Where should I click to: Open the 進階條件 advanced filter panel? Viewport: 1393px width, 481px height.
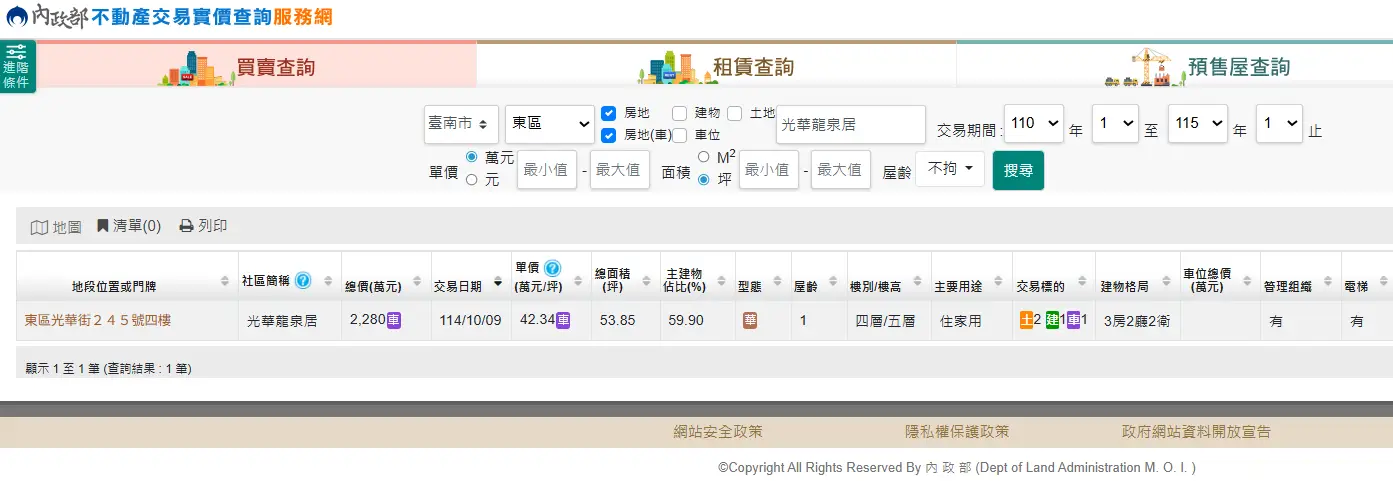pyautogui.click(x=17, y=67)
